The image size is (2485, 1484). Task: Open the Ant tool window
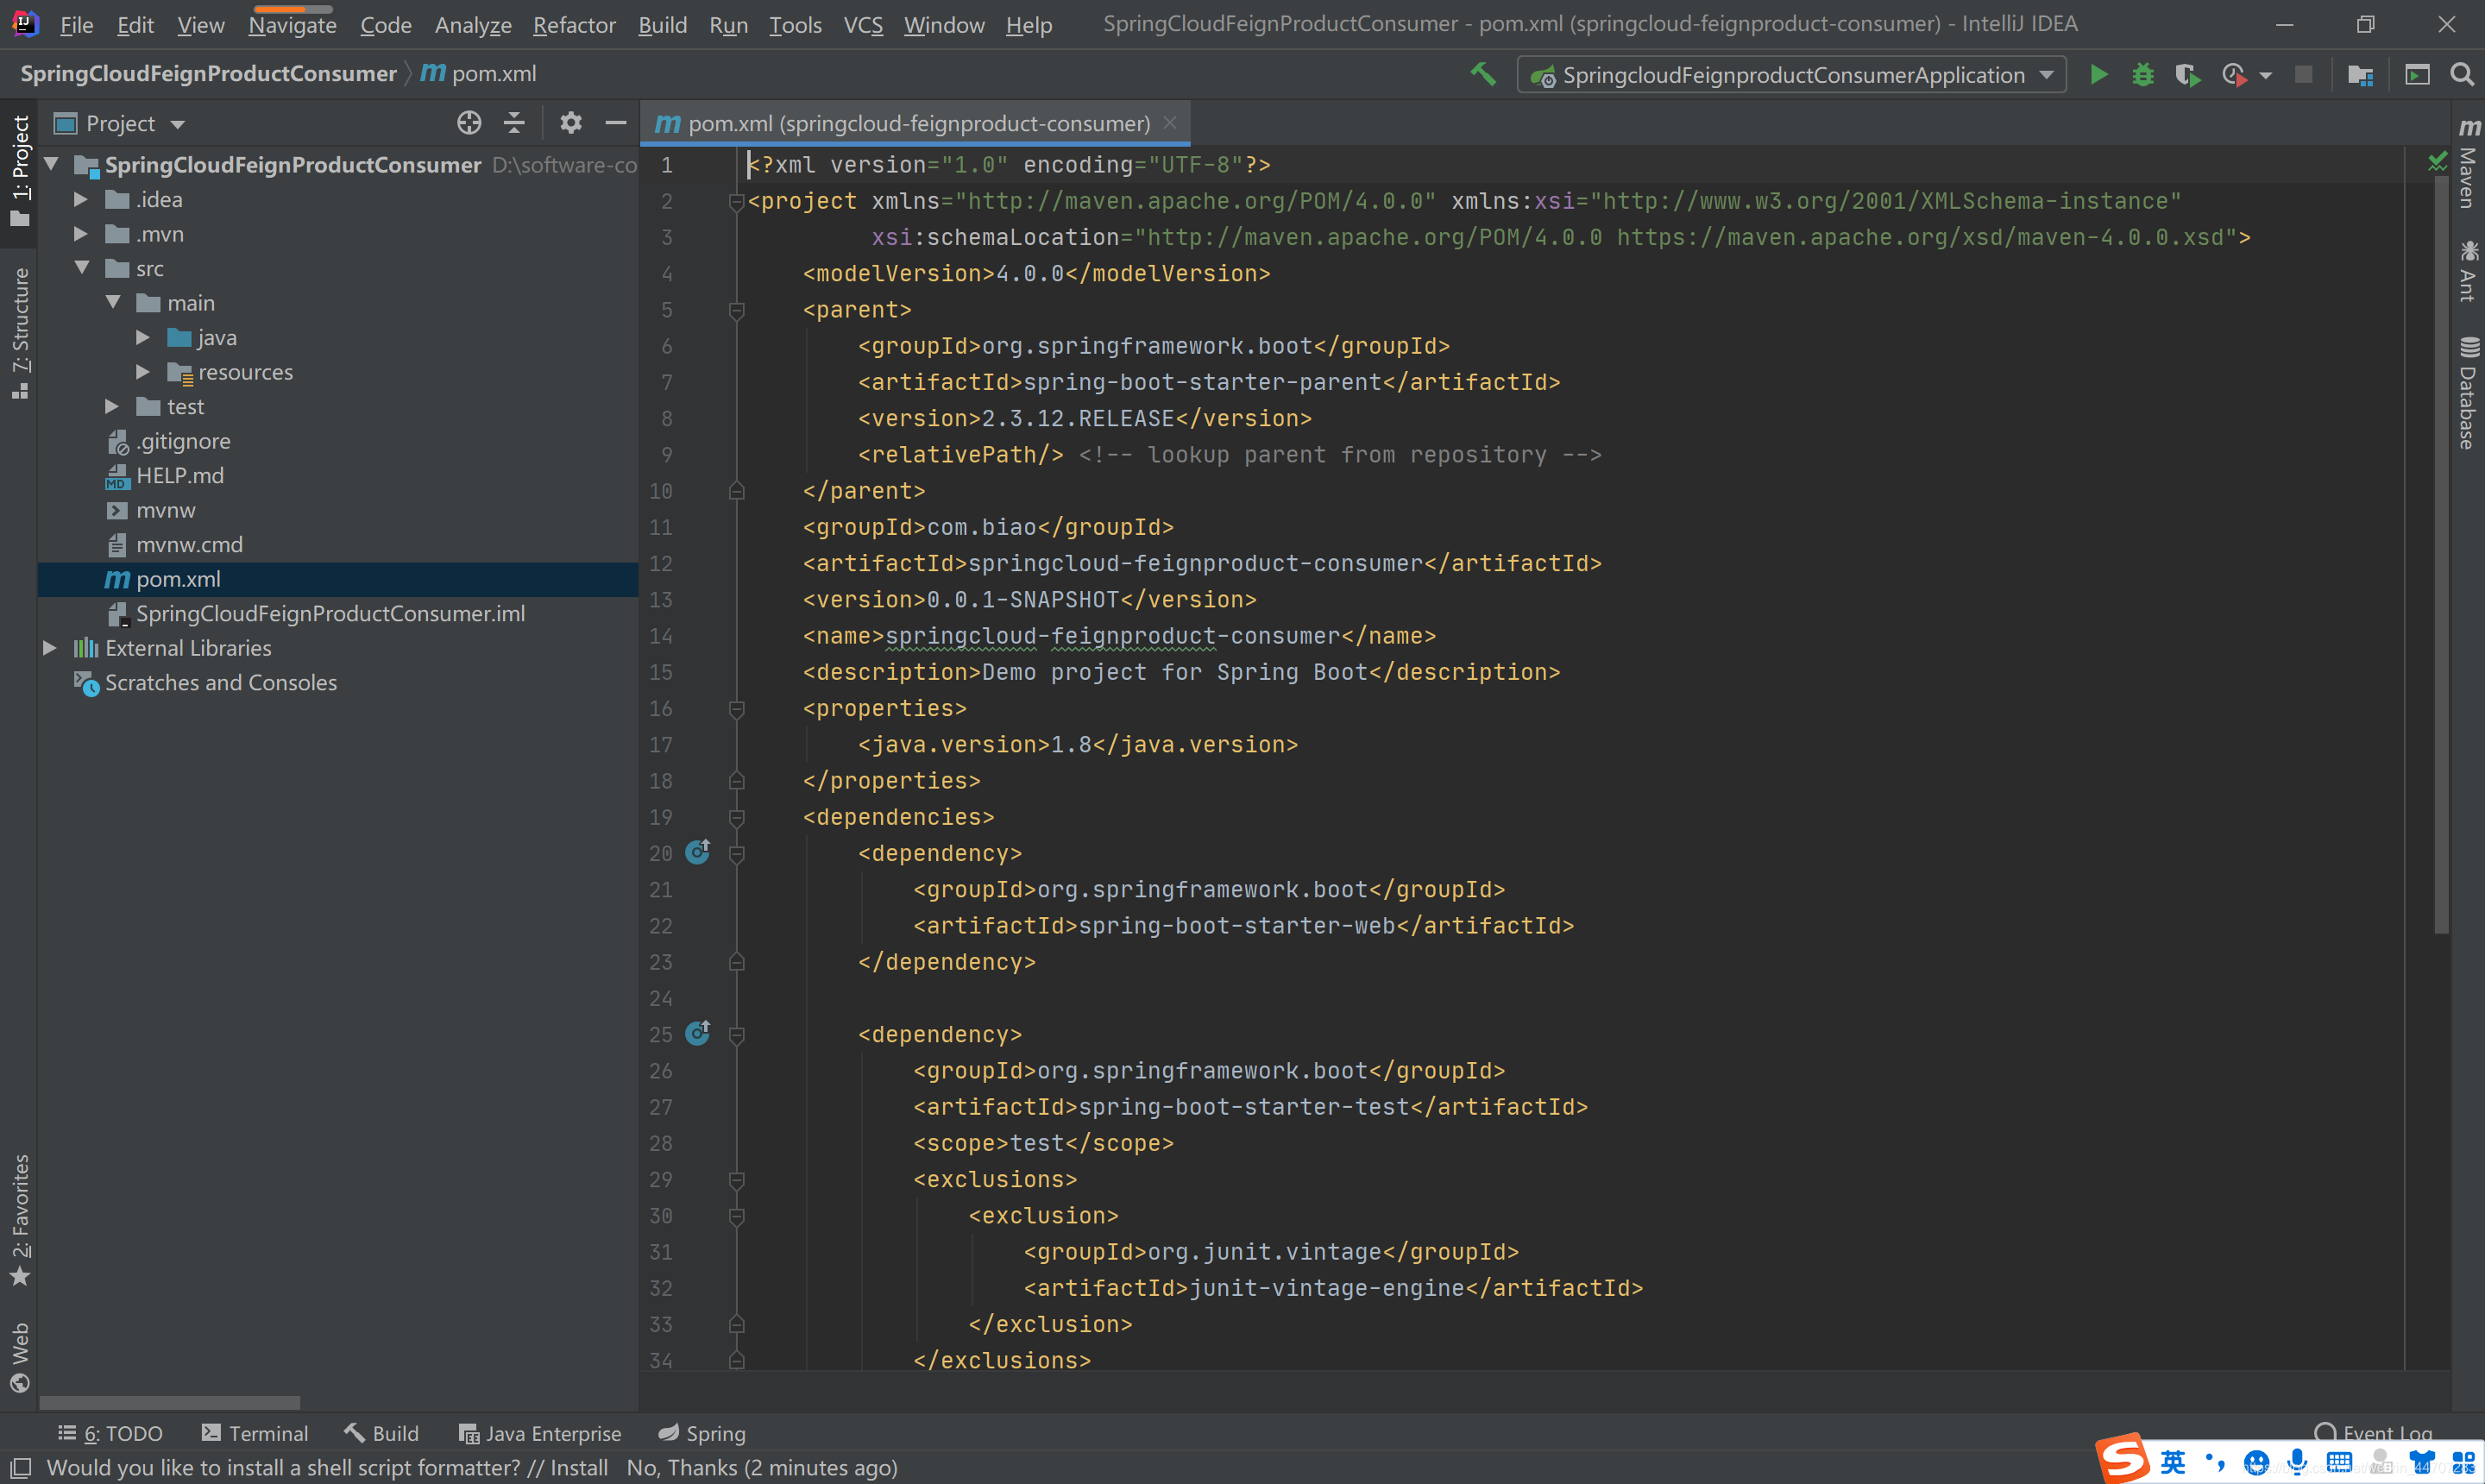click(x=2467, y=270)
